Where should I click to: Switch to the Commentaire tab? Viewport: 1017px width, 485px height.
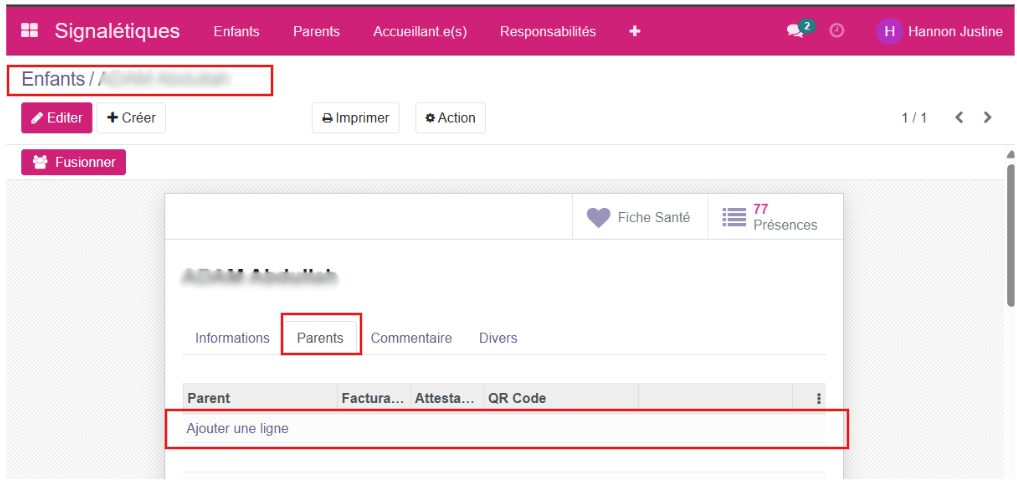click(411, 338)
